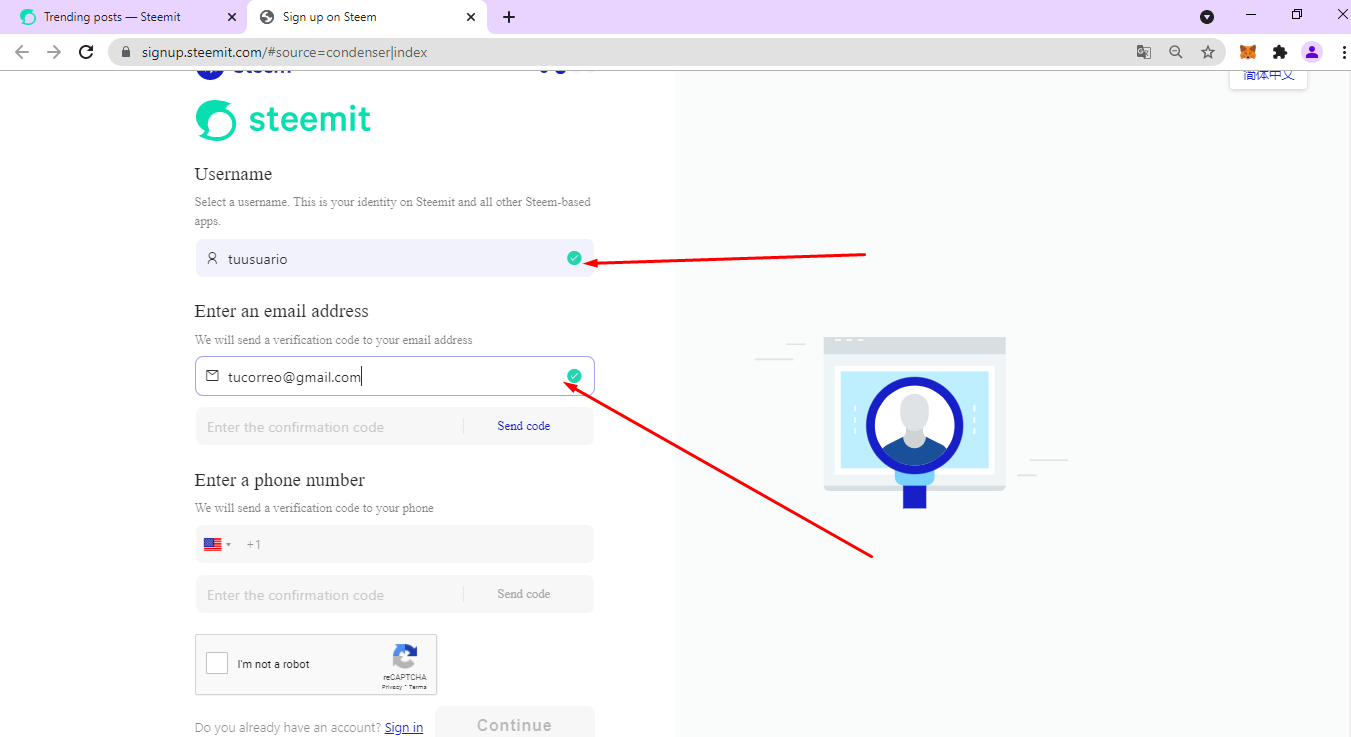Send the email verification code

click(524, 426)
